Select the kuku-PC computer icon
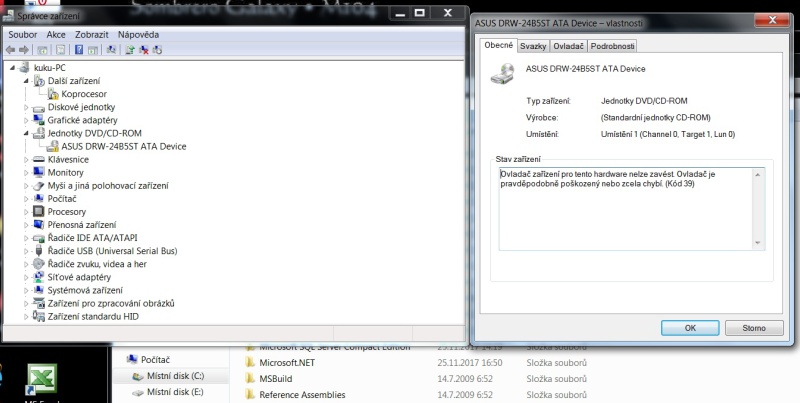This screenshot has width=800, height=403. (x=25, y=68)
